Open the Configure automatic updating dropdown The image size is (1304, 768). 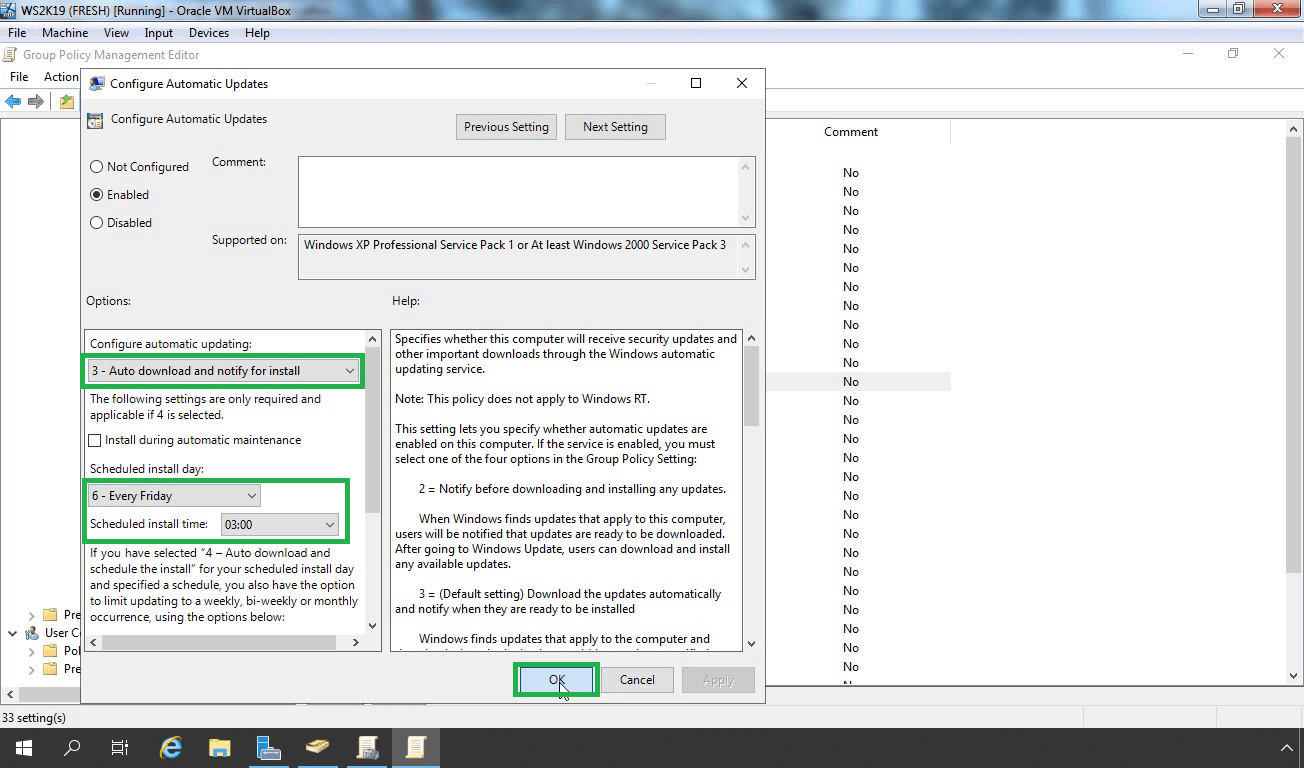coord(224,371)
